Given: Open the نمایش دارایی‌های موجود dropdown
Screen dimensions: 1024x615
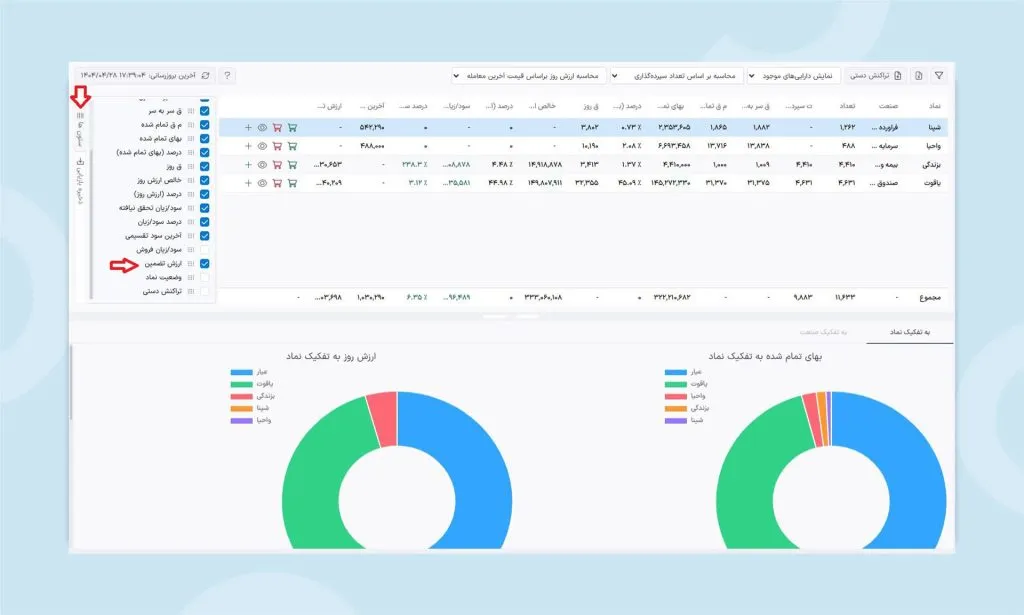Looking at the screenshot, I should [x=793, y=76].
